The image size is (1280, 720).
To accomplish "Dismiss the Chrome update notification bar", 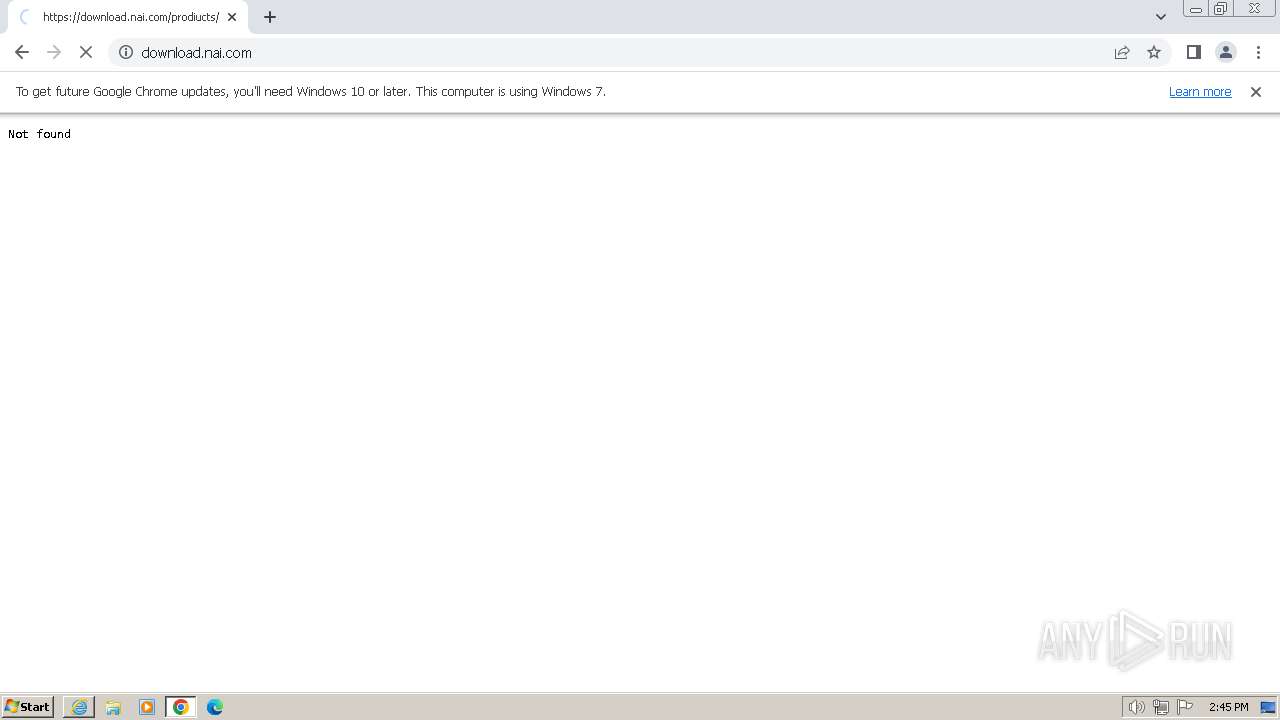I will click(x=1256, y=91).
